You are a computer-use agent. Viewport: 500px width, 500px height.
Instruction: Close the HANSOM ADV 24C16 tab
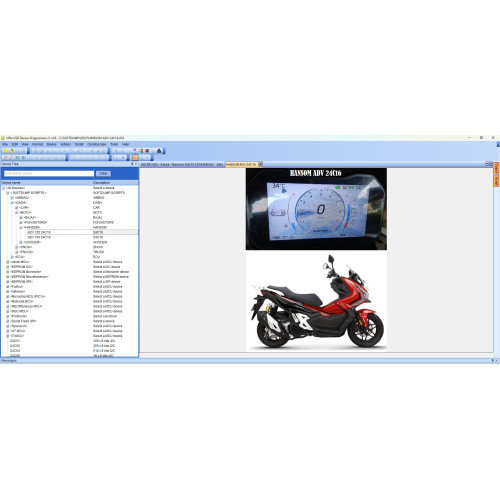[x=261, y=164]
